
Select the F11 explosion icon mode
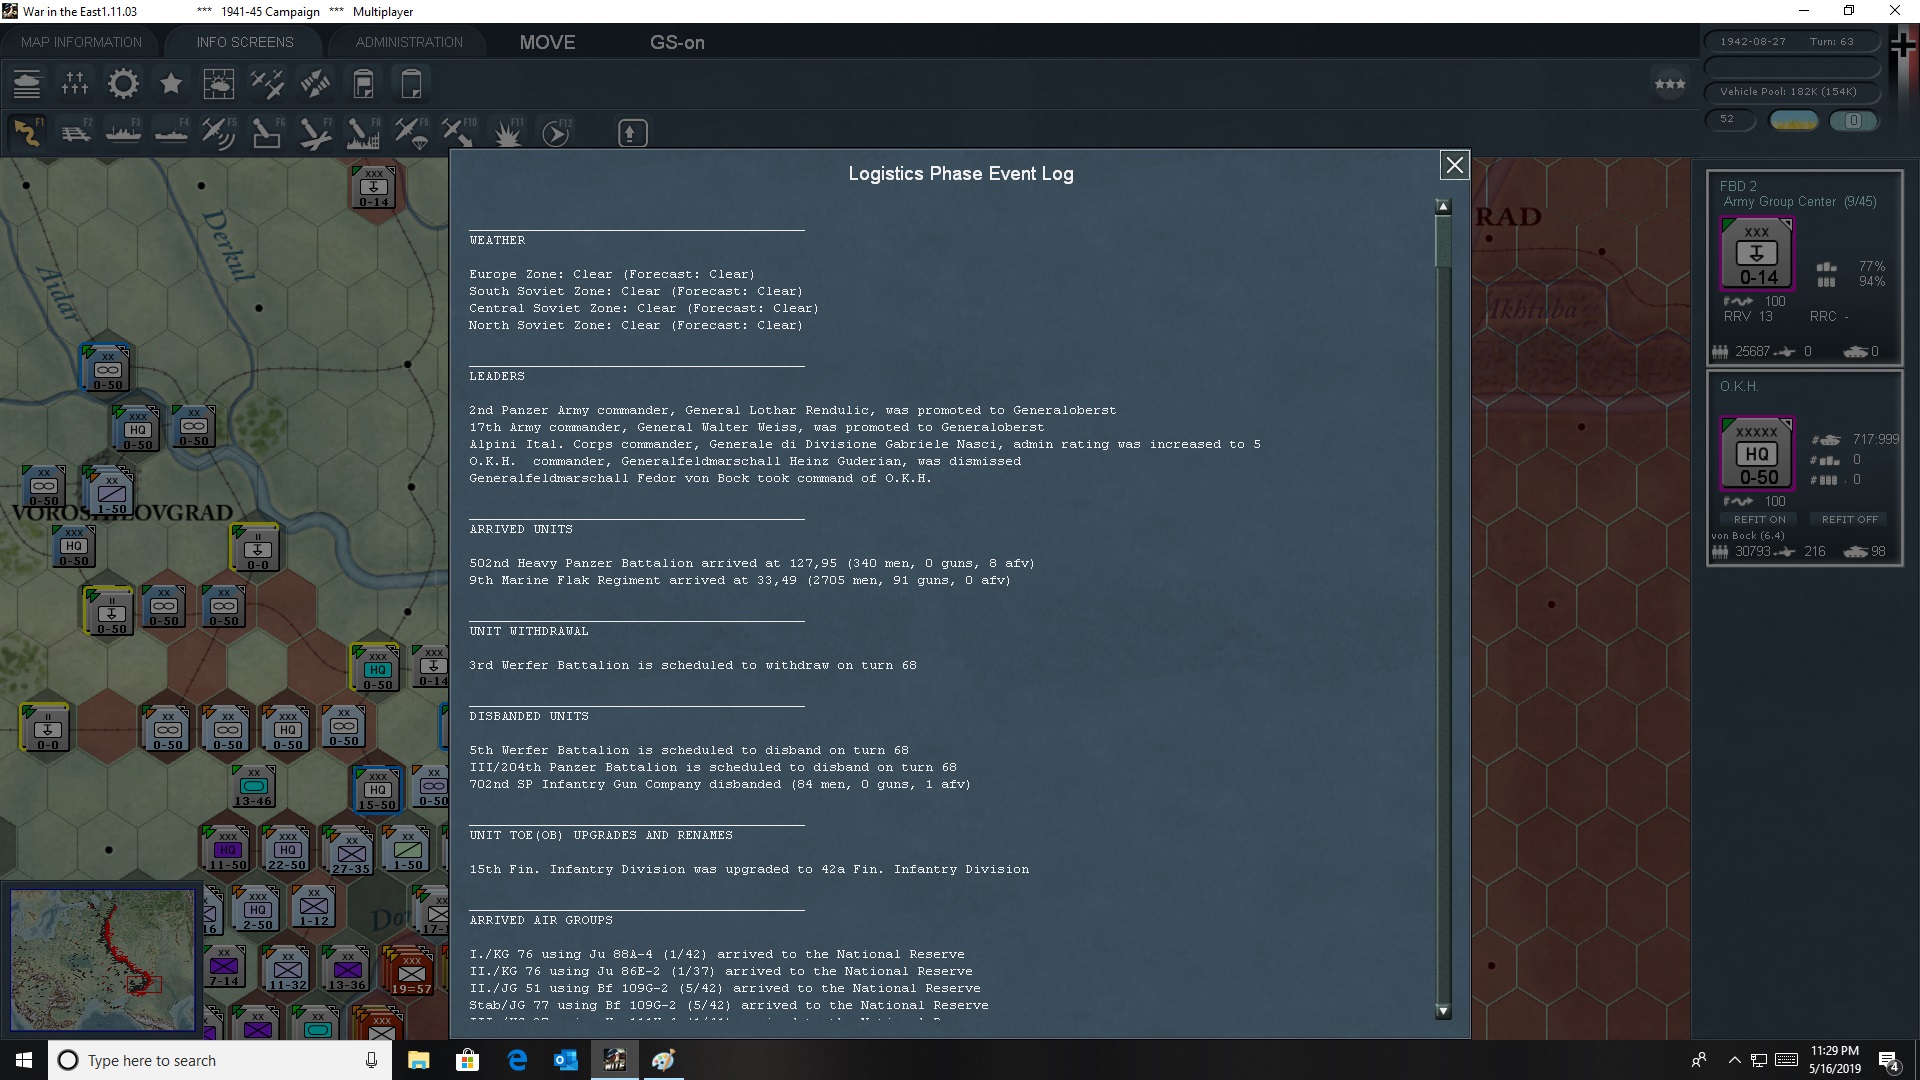(x=507, y=133)
